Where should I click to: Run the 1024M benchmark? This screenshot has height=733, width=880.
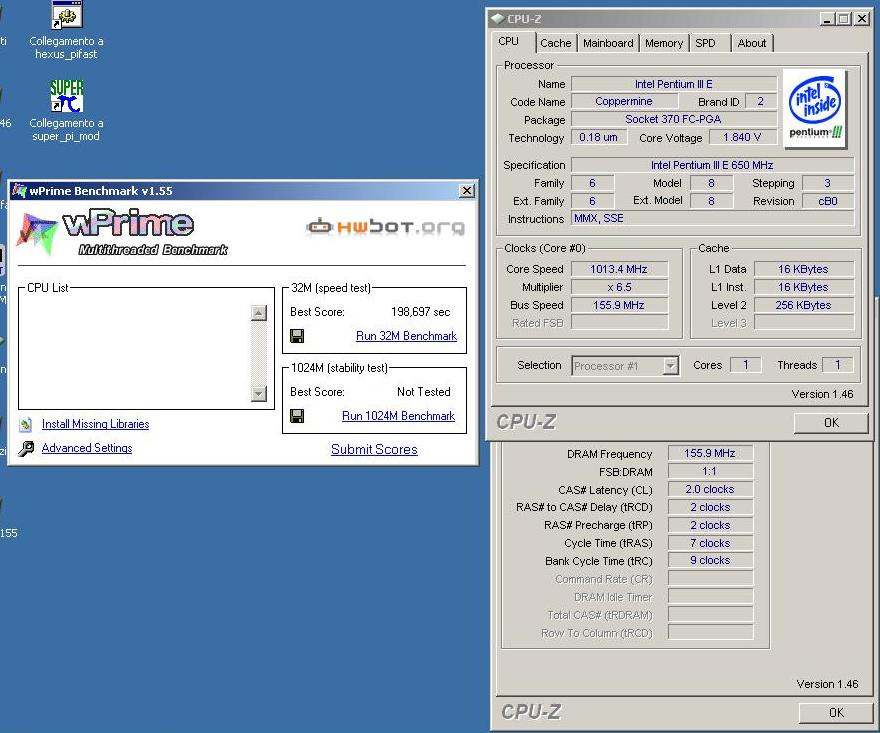pos(398,416)
